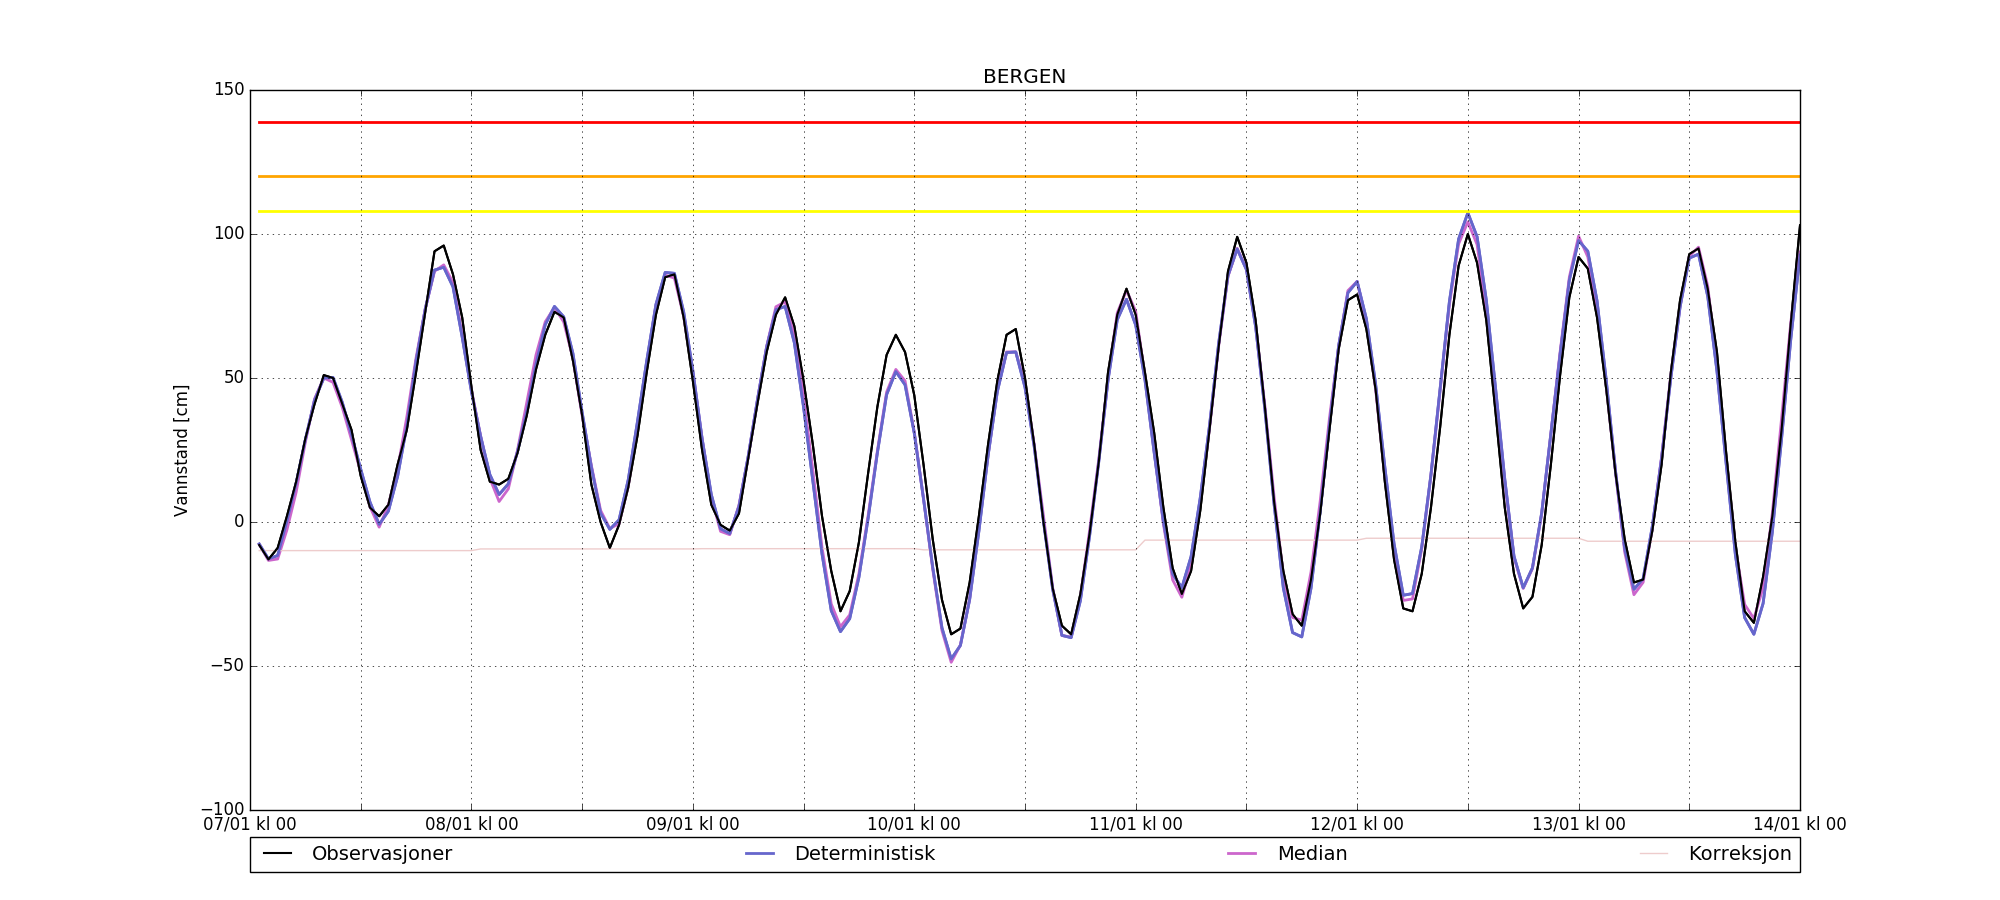Click the Vannstand [cm] axis label
Viewport: 2000px width, 900px height.
point(181,450)
